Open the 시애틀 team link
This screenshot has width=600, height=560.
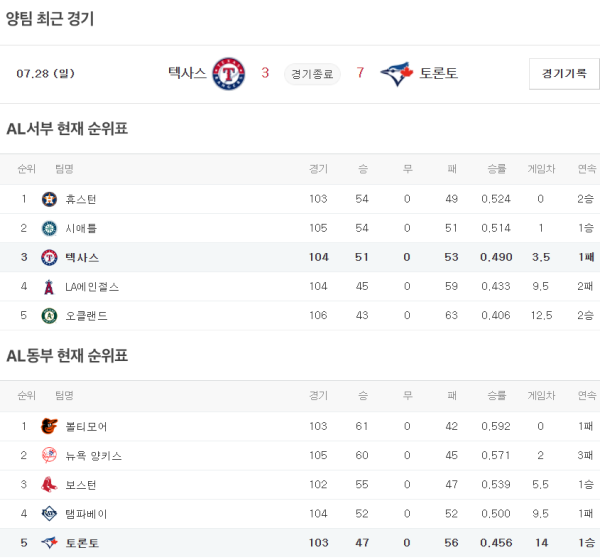(x=81, y=228)
